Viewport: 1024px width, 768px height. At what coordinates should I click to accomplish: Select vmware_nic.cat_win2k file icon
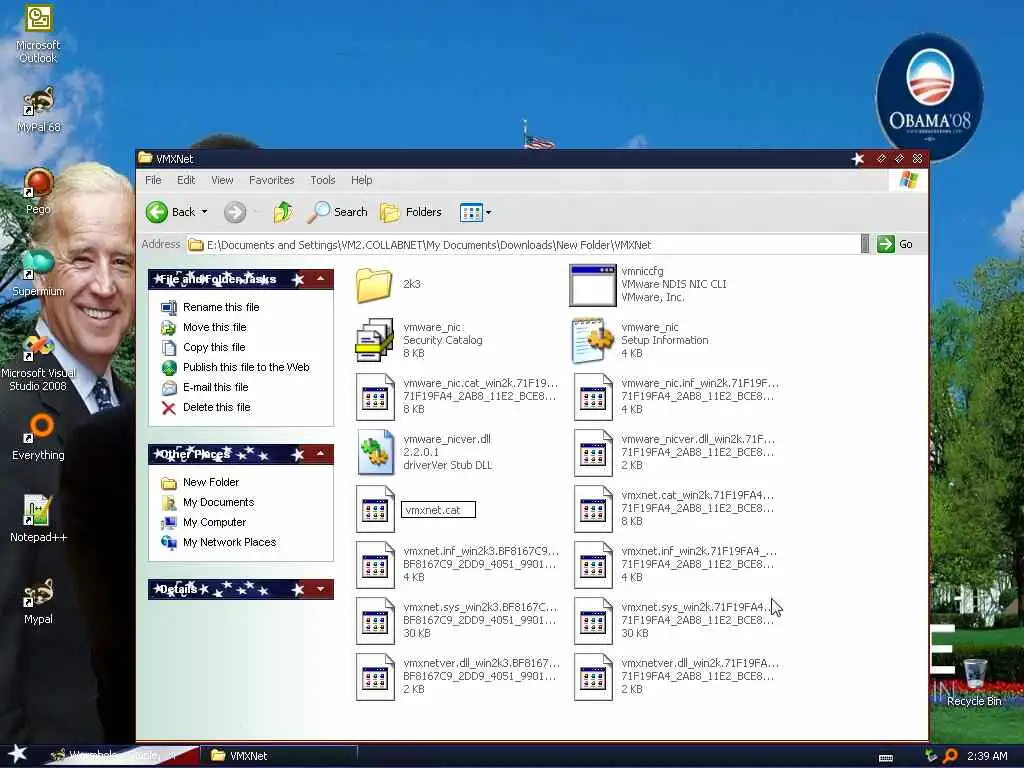tap(376, 396)
